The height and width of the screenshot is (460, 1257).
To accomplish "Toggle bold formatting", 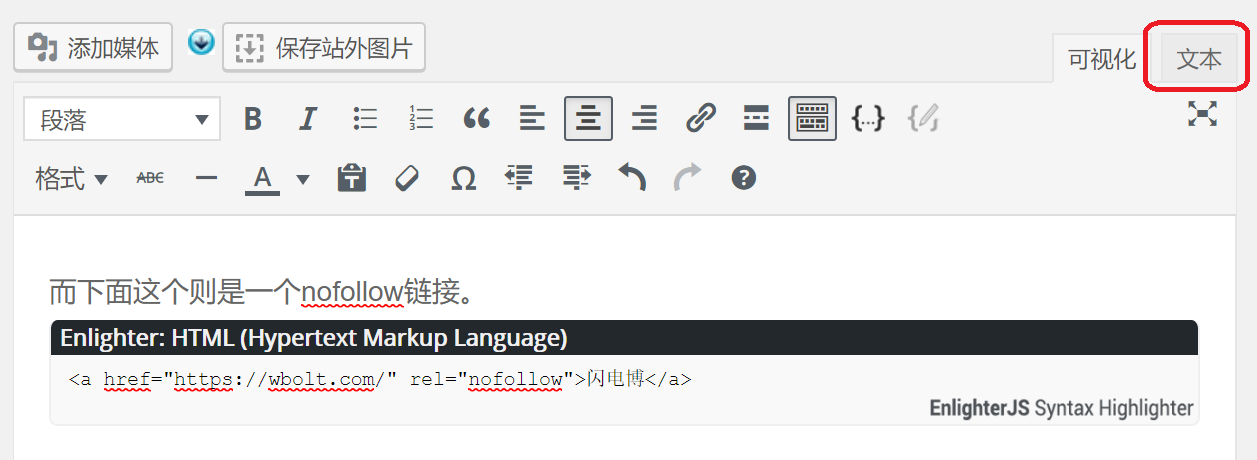I will (x=253, y=119).
